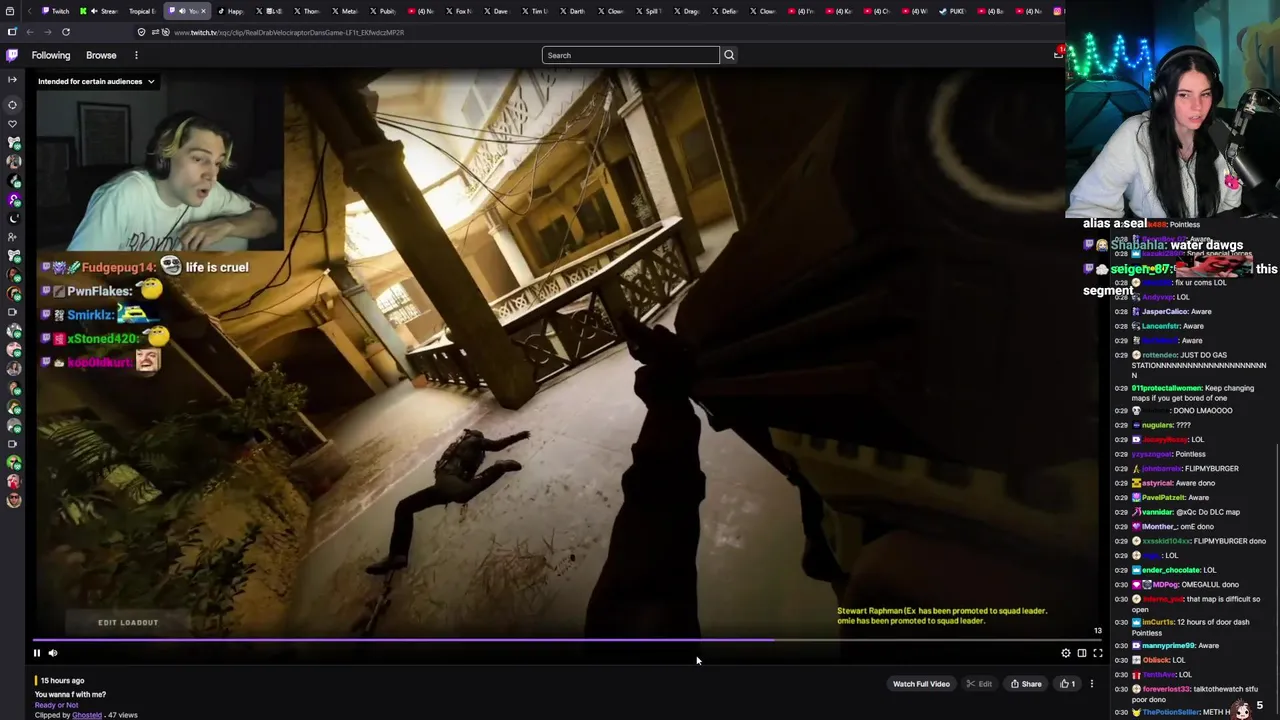Viewport: 1280px width, 720px height.
Task: Go forward in browser history
Action: tap(47, 32)
